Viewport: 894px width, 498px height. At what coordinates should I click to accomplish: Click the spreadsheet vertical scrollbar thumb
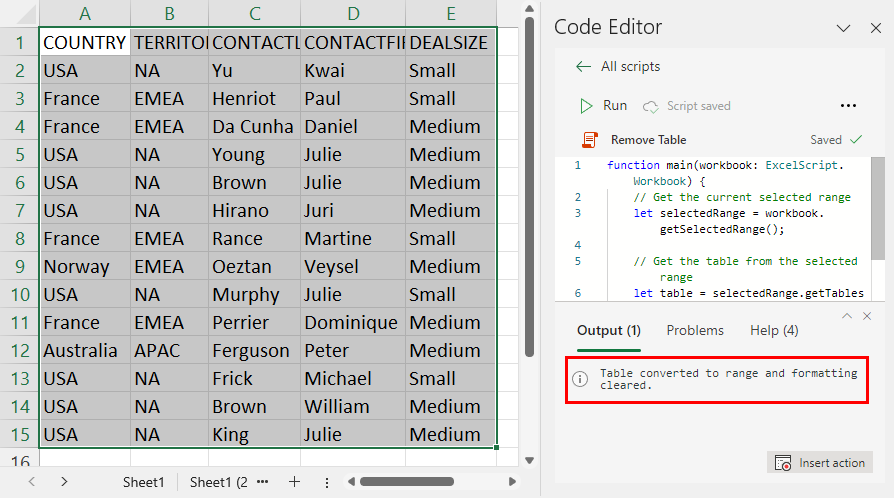[x=529, y=187]
